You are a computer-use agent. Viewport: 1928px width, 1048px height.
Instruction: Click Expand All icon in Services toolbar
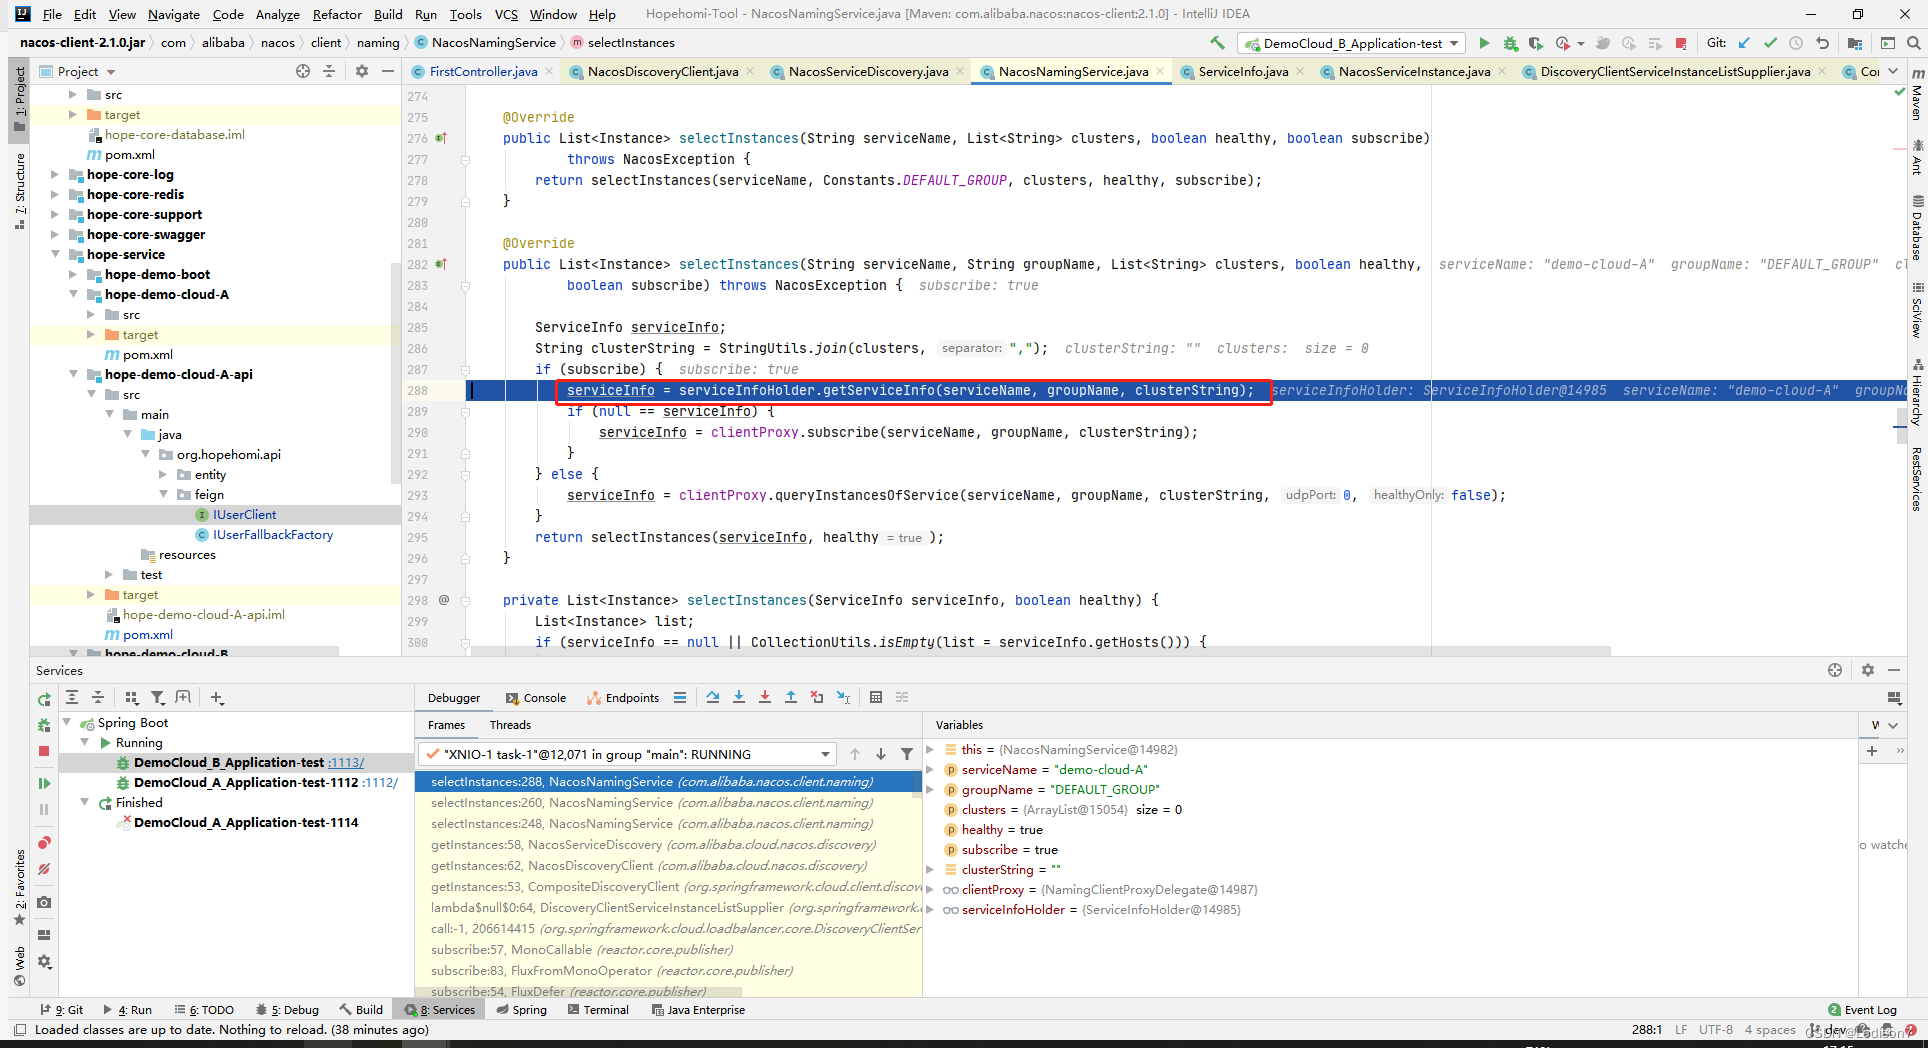tap(72, 697)
